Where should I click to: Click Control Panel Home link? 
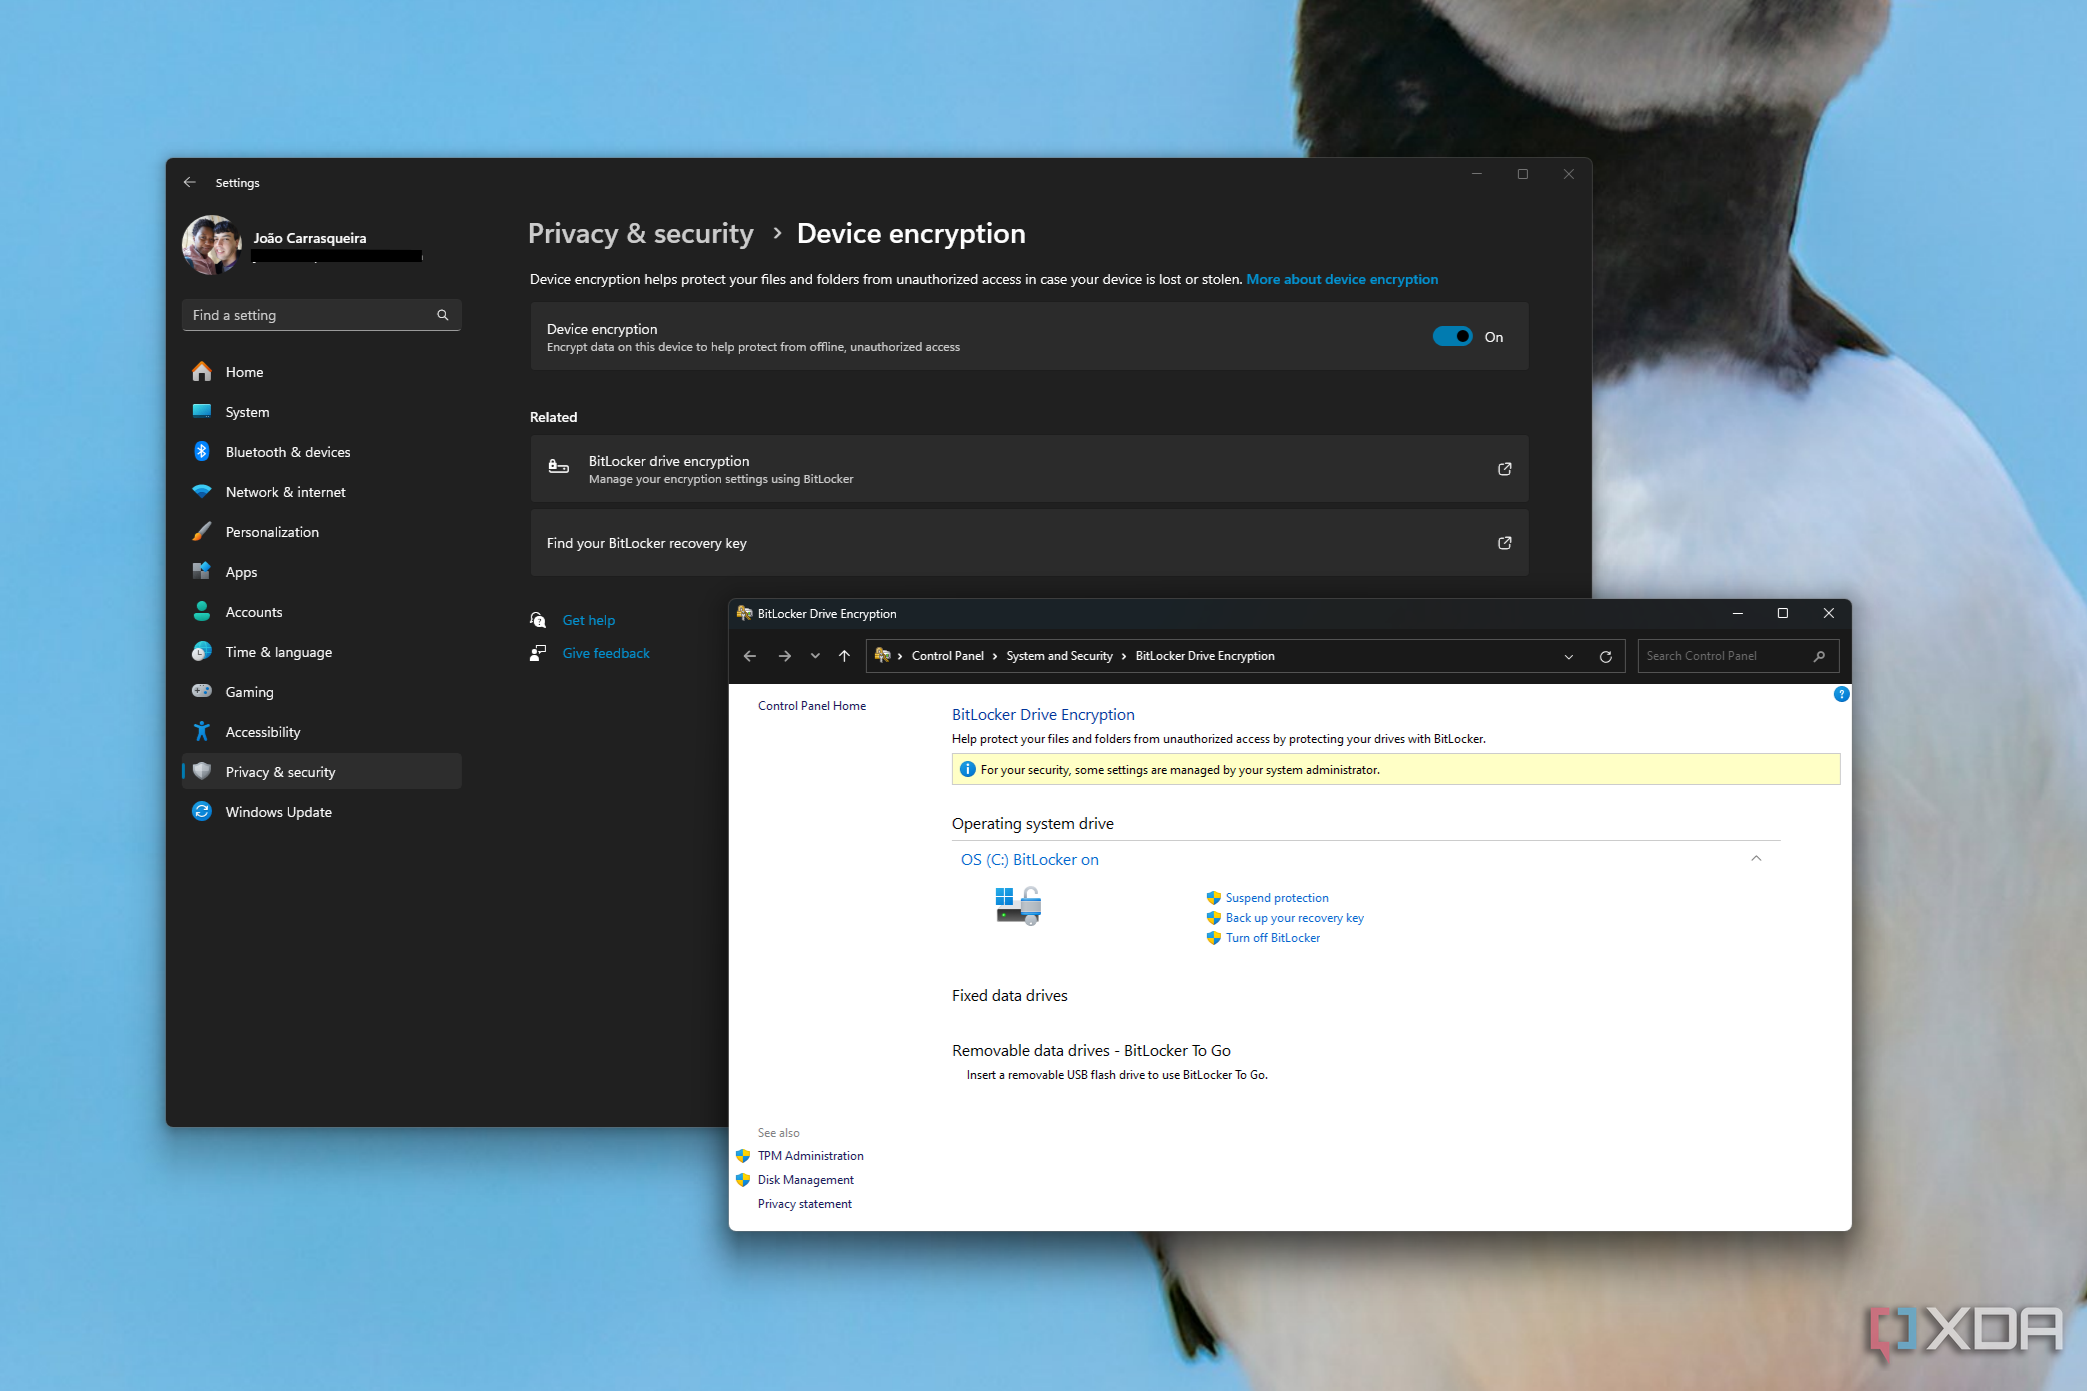pyautogui.click(x=808, y=706)
